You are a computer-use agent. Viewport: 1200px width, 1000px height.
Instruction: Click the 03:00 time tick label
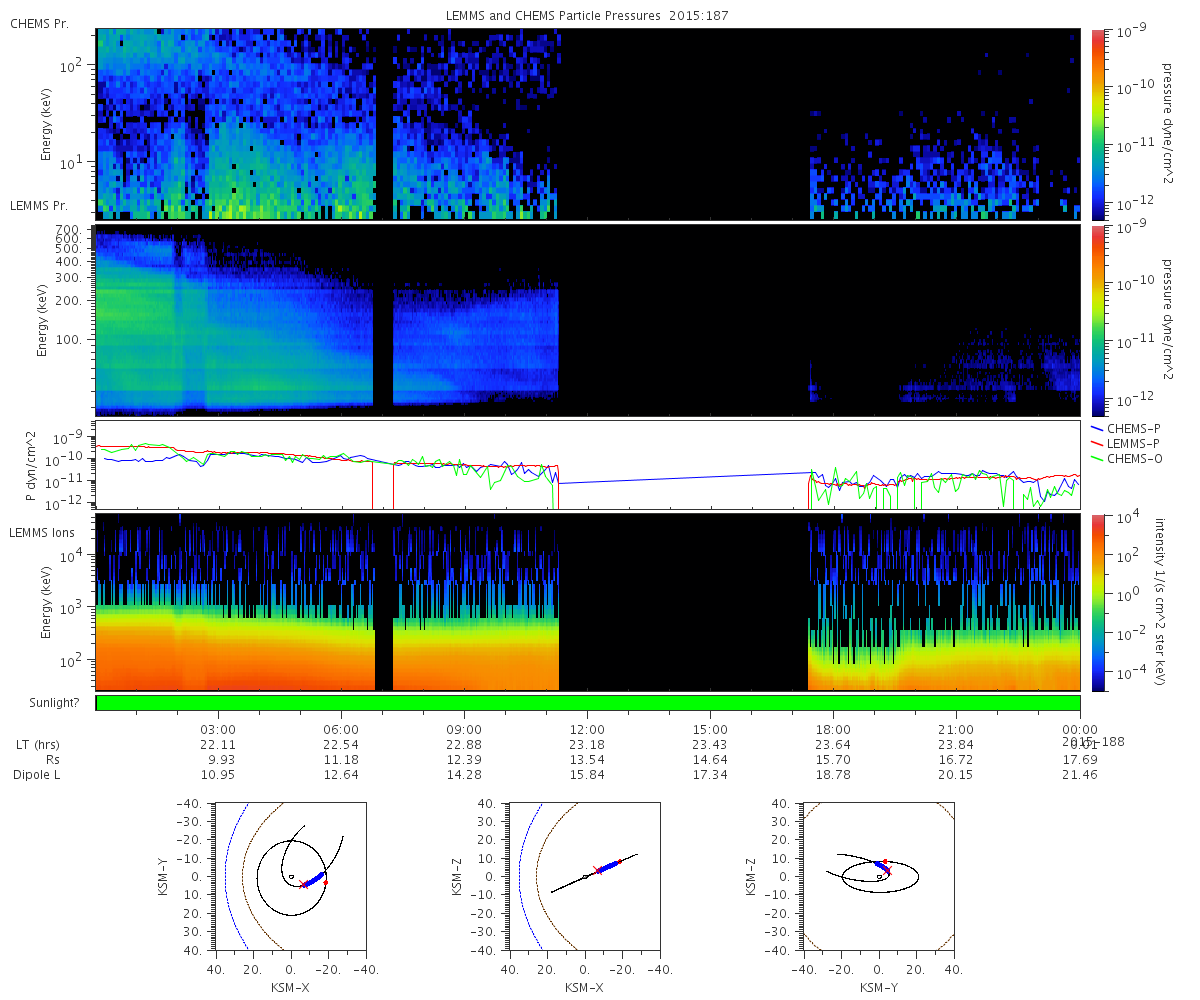pos(219,729)
